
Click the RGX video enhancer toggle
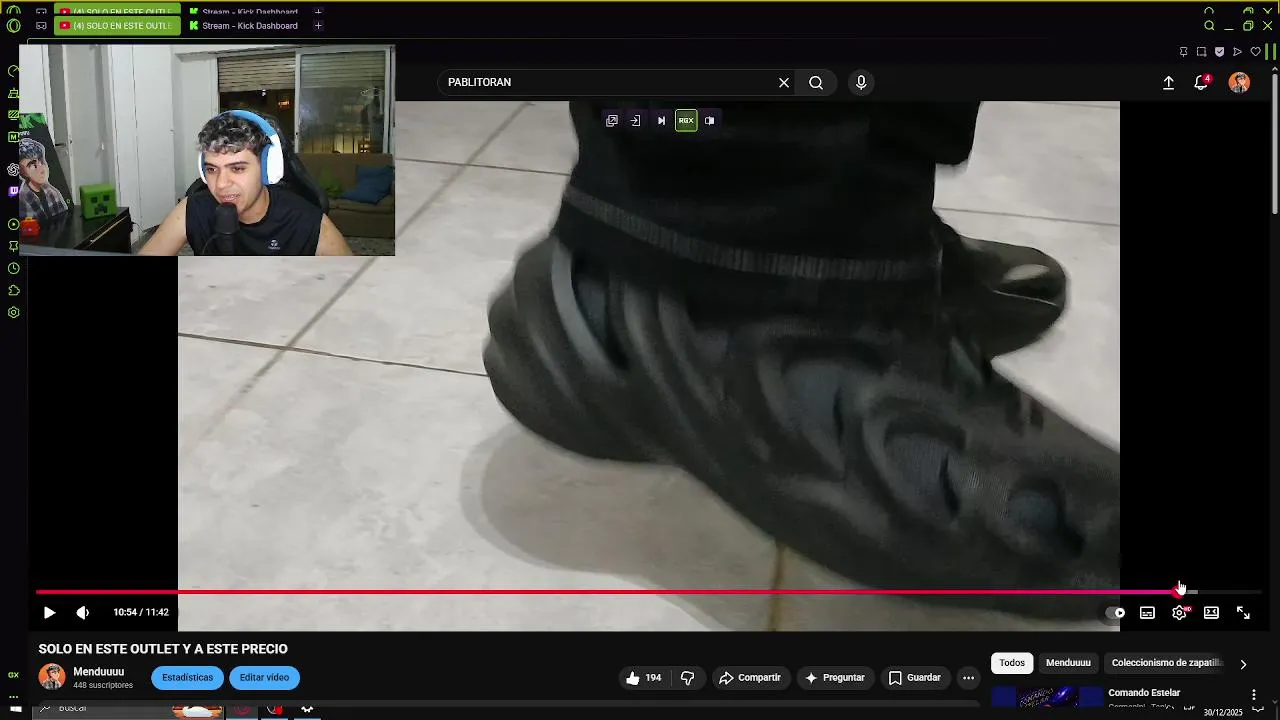[x=686, y=120]
